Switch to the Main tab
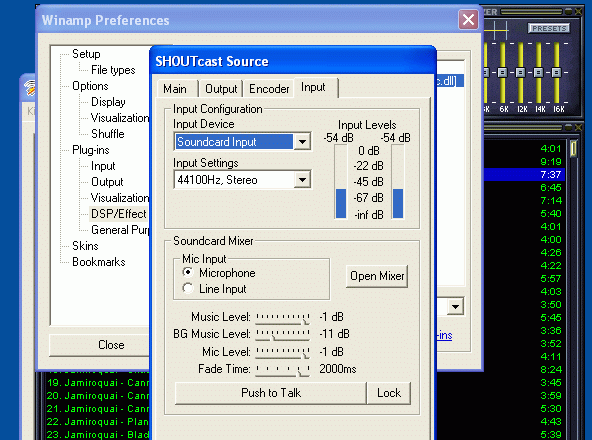The height and width of the screenshot is (440, 592). (175, 89)
